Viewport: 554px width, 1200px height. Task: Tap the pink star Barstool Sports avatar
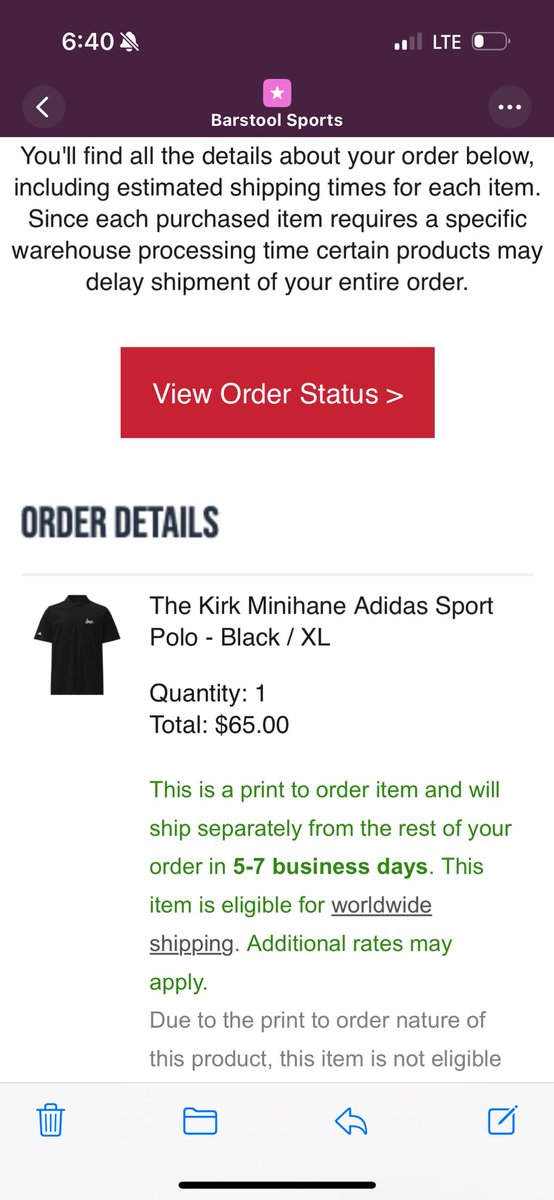277,92
